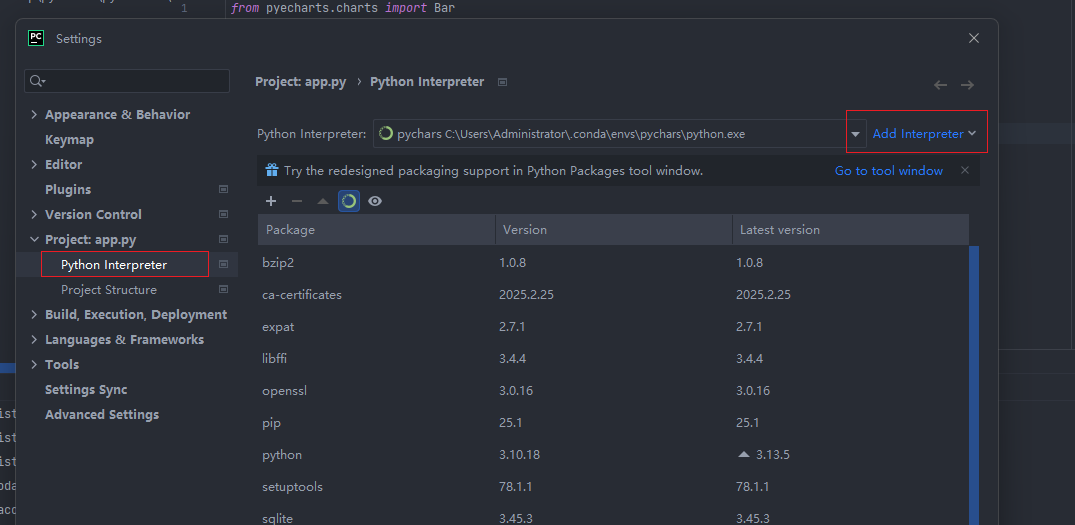Click the upgrade package up-arrow icon

tap(323, 201)
